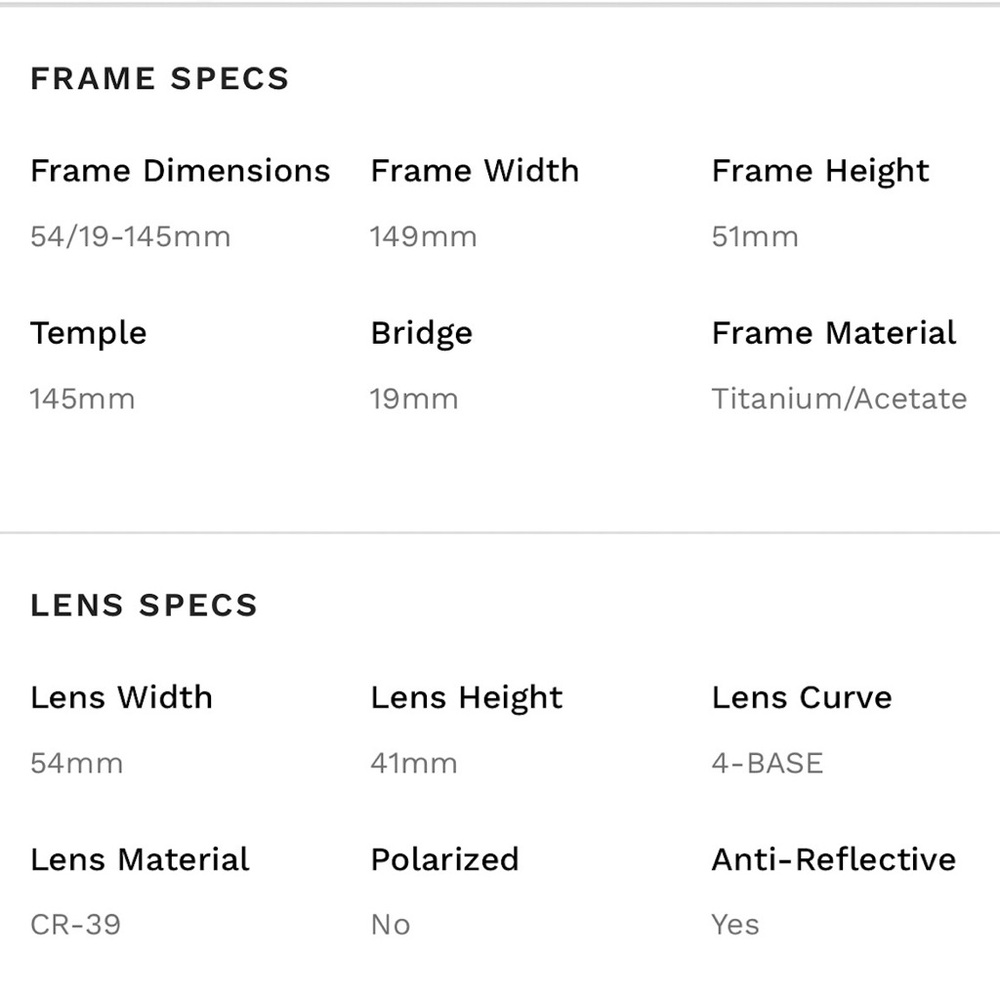Select the Anti-Reflective Yes value
This screenshot has width=1000, height=1000.
coord(735,925)
